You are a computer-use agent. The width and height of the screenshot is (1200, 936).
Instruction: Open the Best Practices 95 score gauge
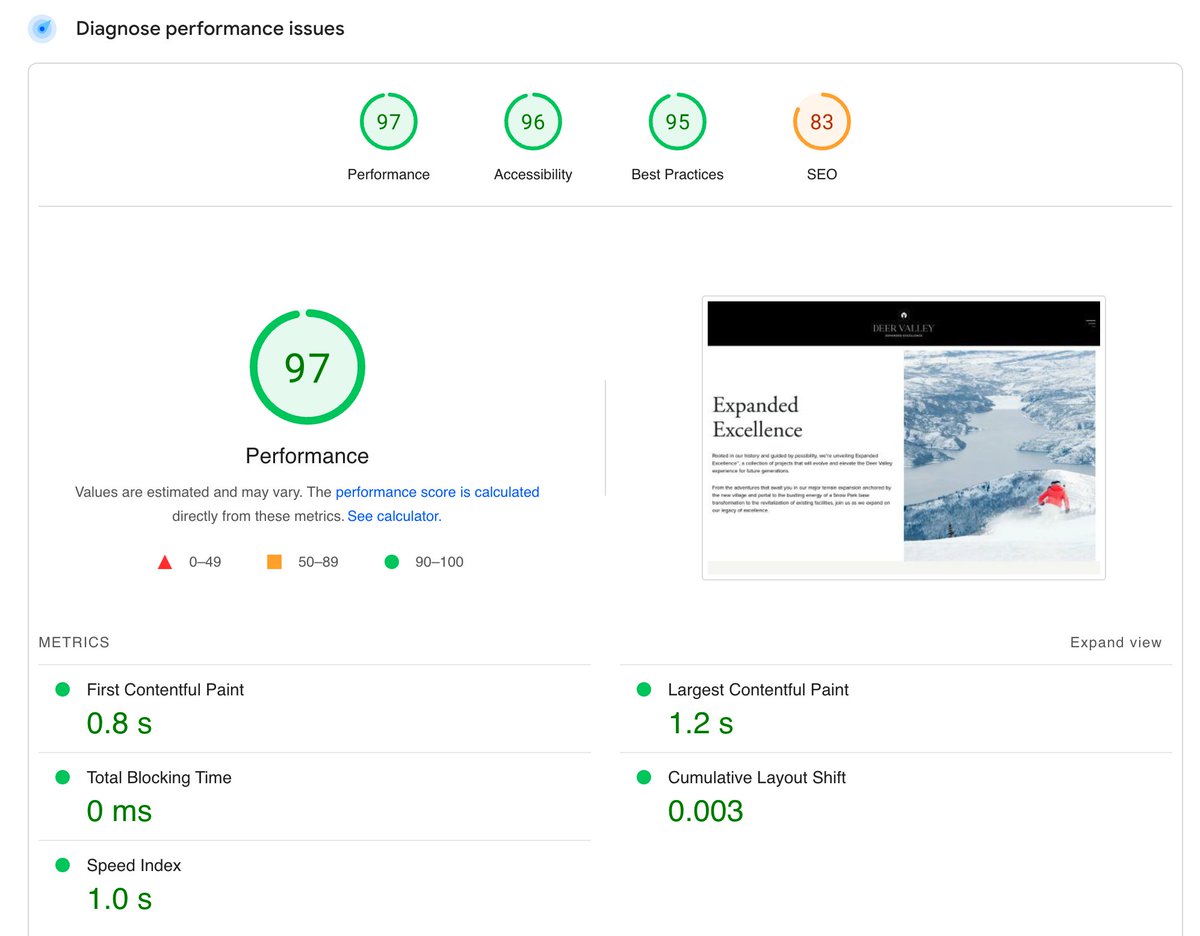tap(677, 122)
